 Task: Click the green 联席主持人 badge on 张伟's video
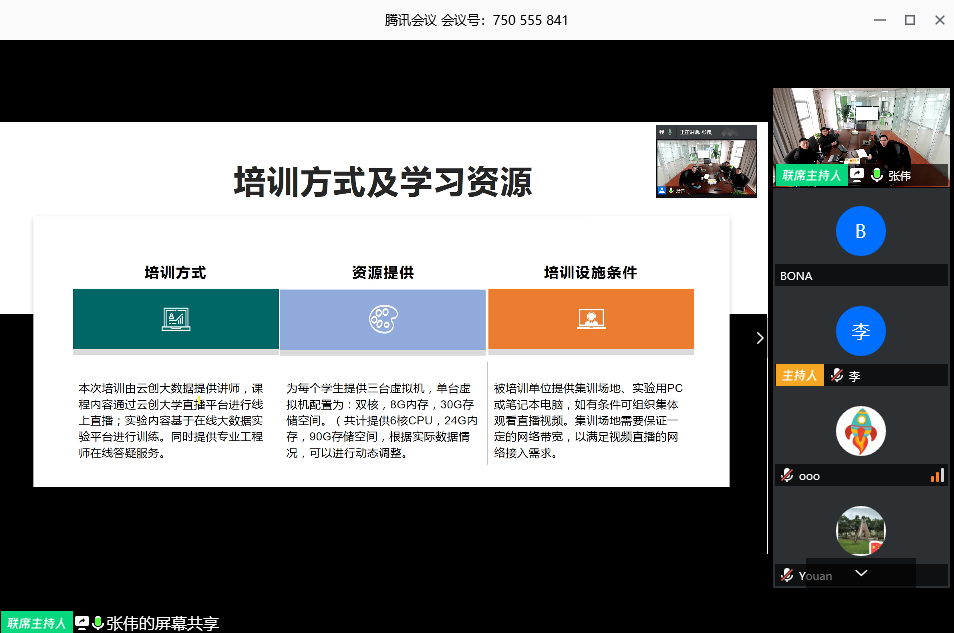click(x=811, y=175)
